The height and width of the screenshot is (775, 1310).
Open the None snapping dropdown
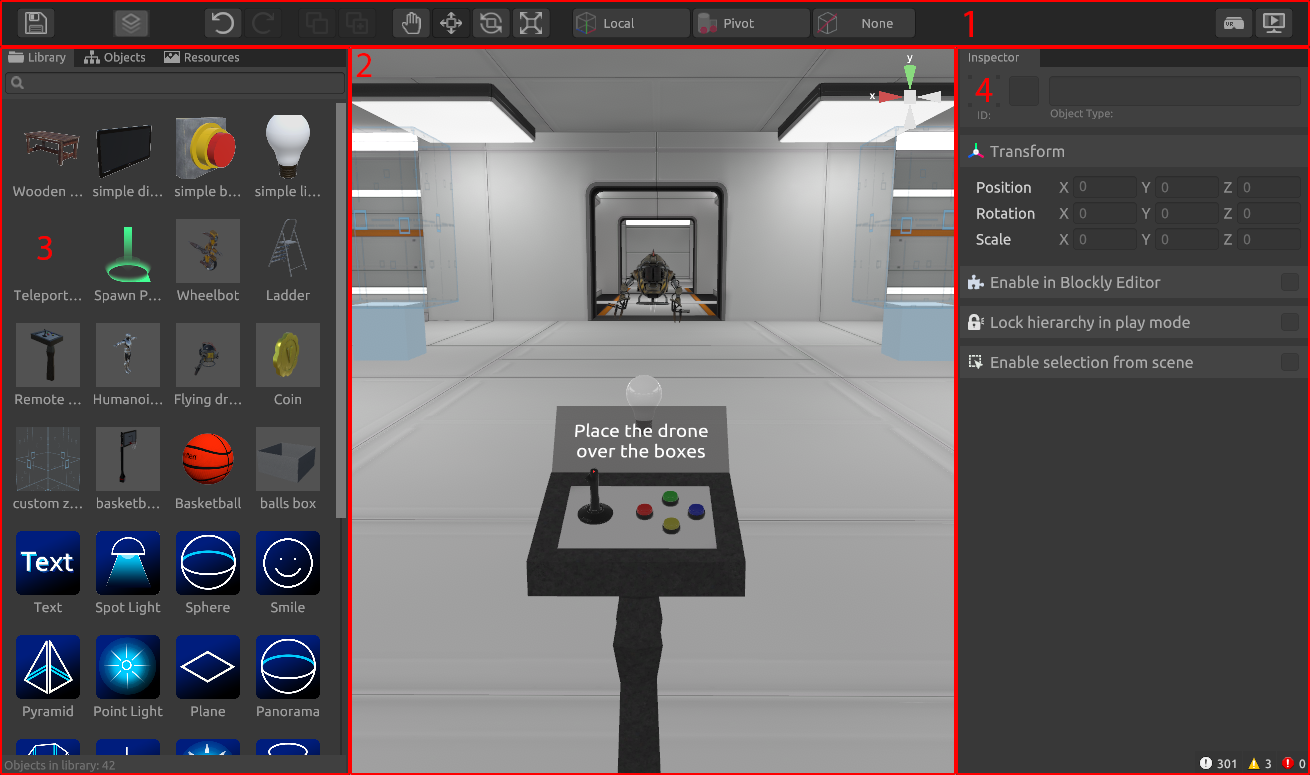coord(864,23)
